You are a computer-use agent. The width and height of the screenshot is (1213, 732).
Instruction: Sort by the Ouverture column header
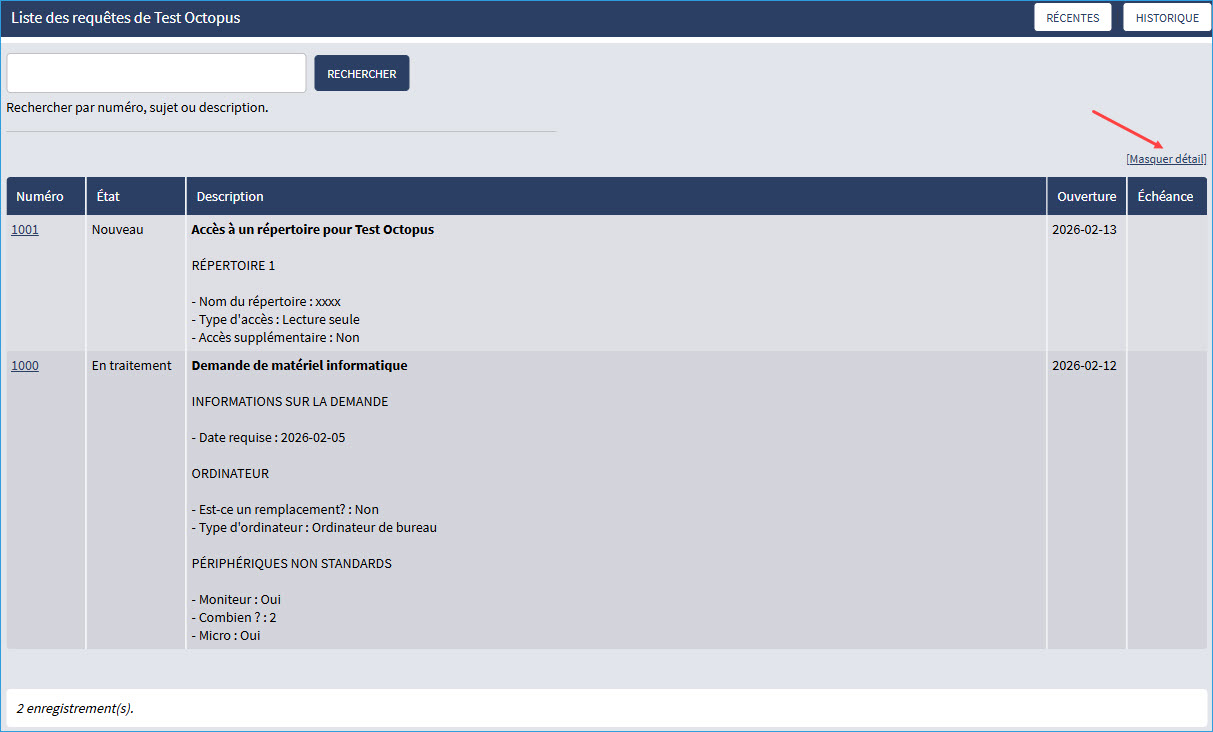click(x=1086, y=196)
